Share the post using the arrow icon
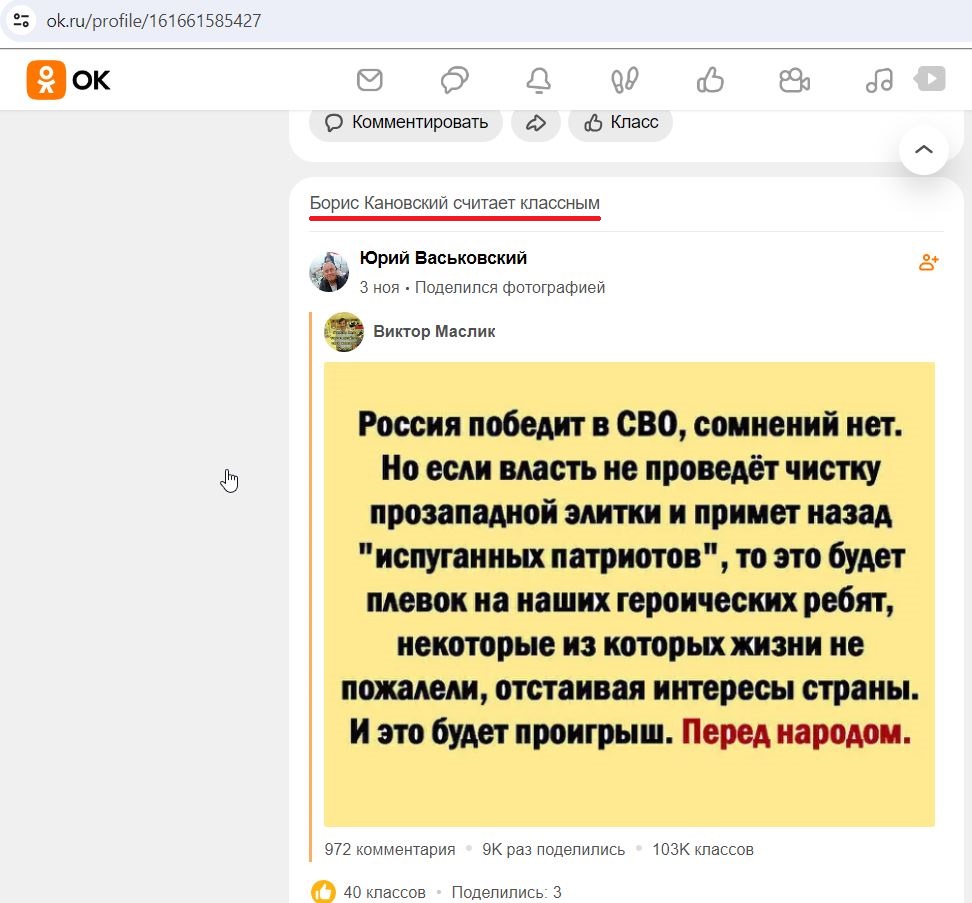The image size is (972, 903). tap(535, 122)
